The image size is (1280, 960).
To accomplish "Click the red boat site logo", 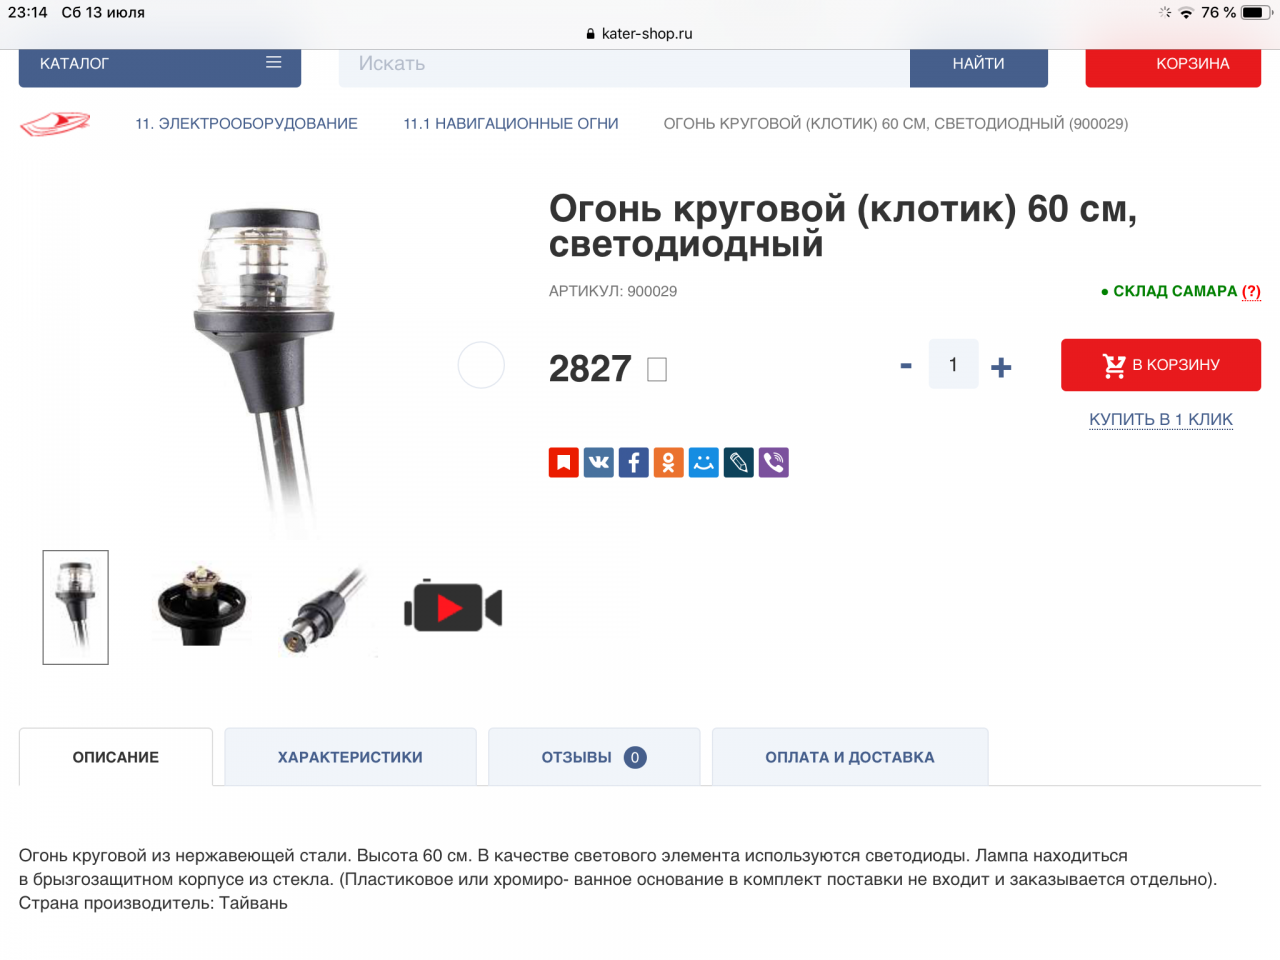I will pyautogui.click(x=55, y=124).
